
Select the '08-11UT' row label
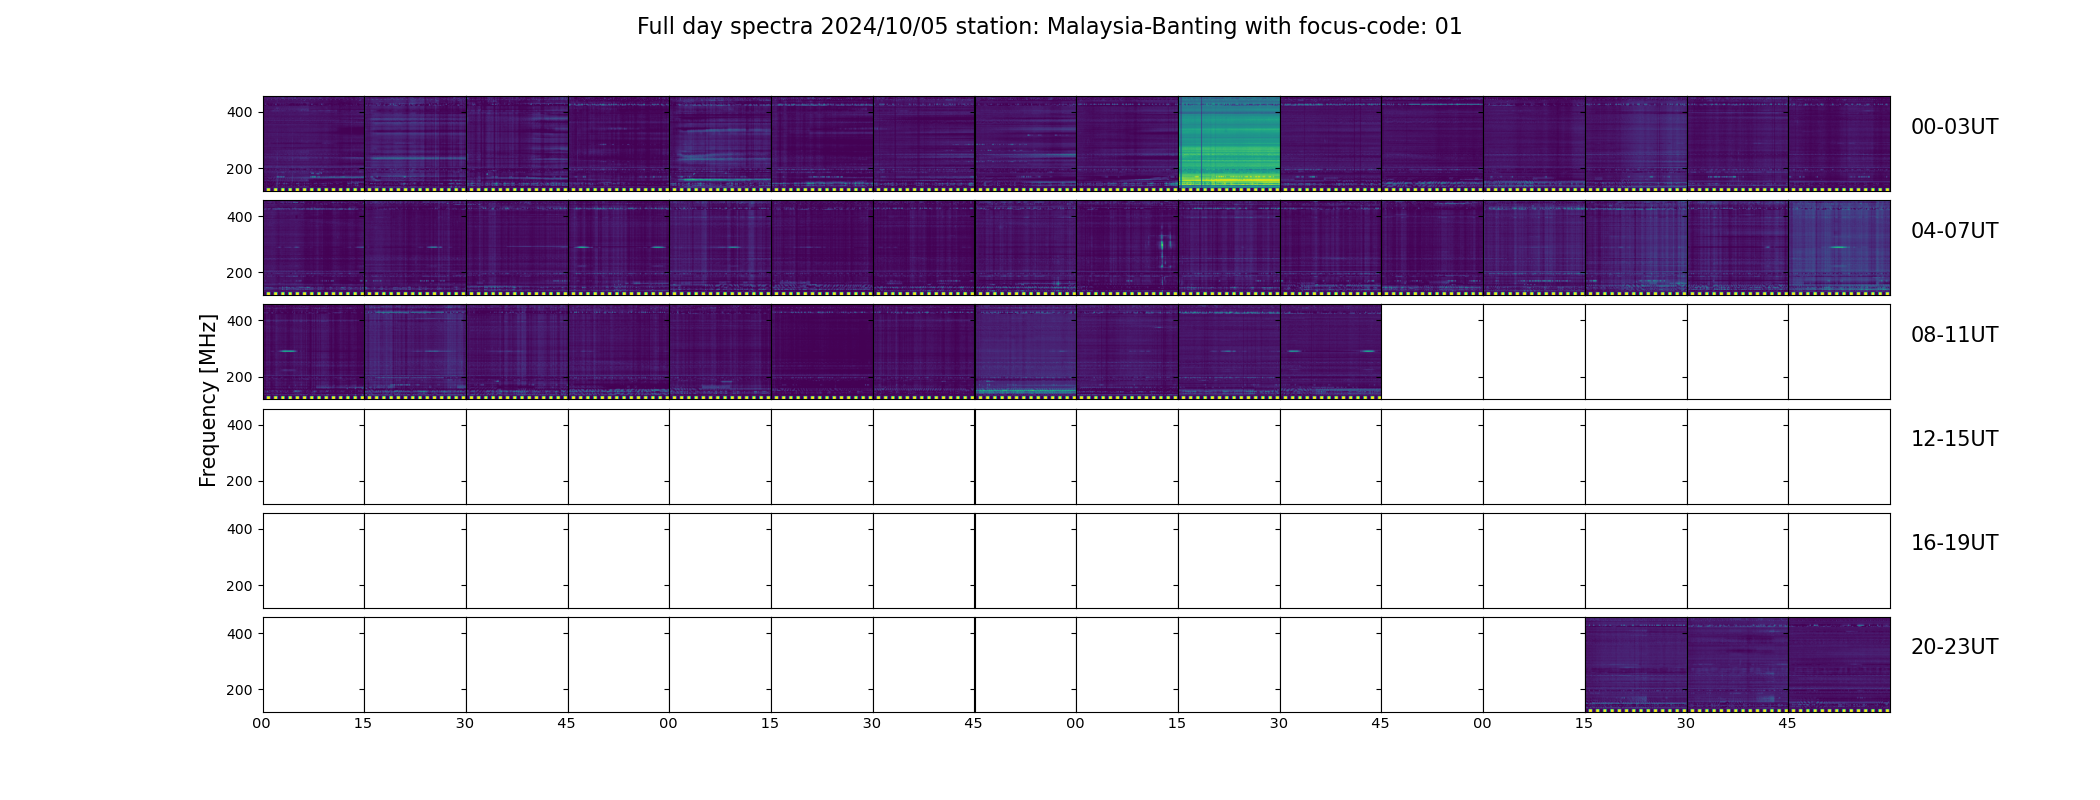(x=1954, y=335)
